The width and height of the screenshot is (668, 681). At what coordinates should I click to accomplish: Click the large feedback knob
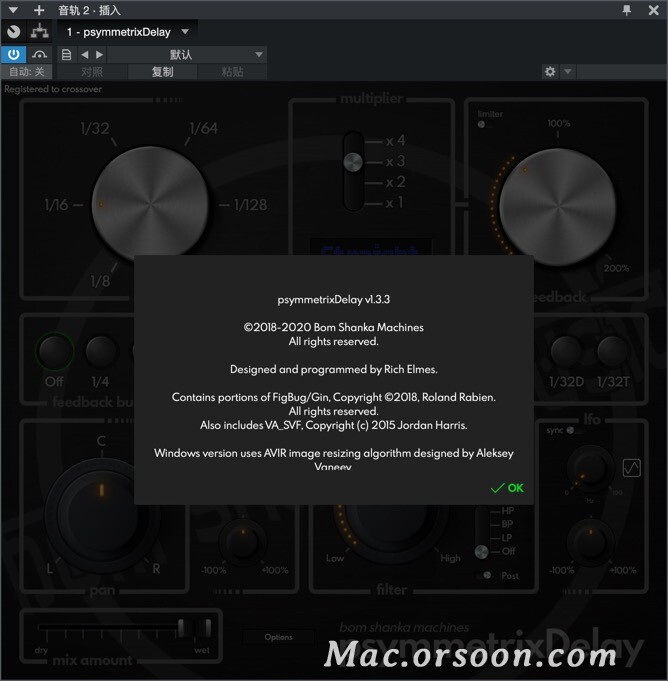558,207
